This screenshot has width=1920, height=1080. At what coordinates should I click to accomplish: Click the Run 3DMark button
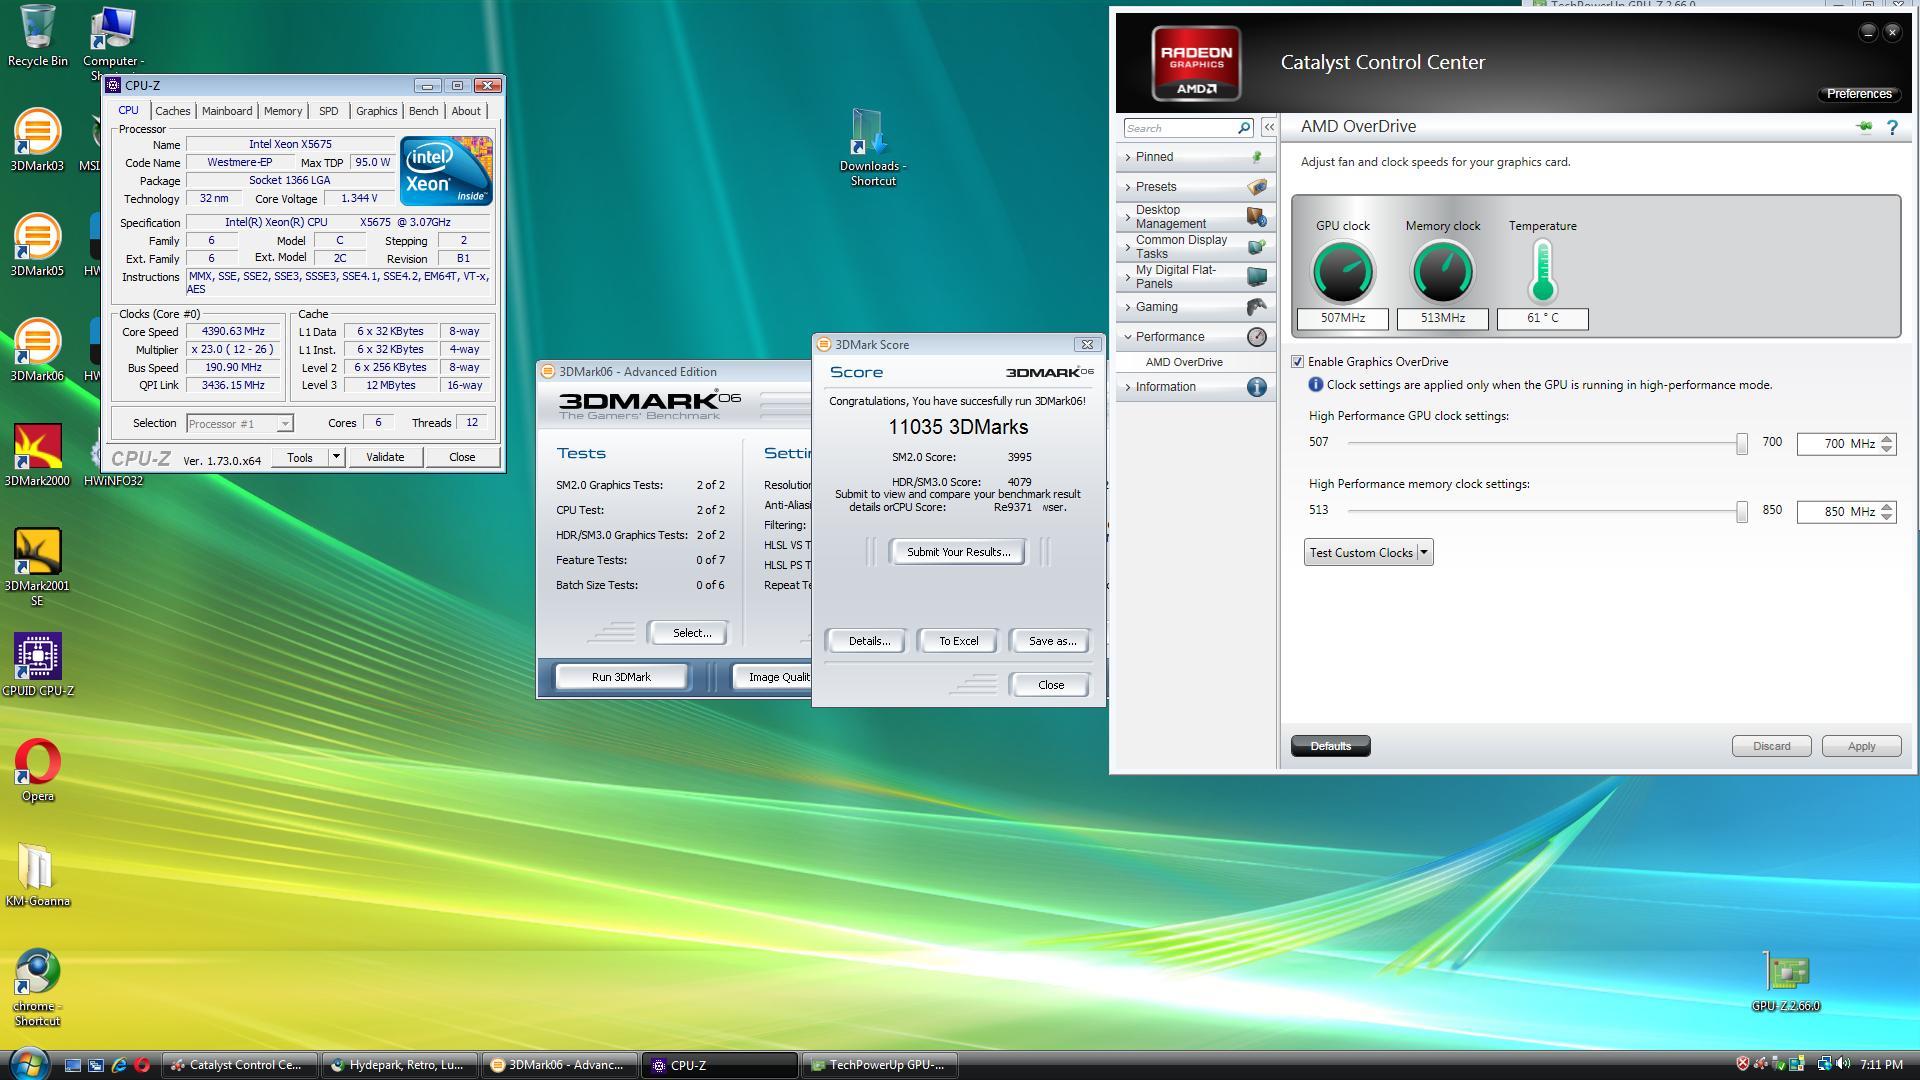click(621, 677)
